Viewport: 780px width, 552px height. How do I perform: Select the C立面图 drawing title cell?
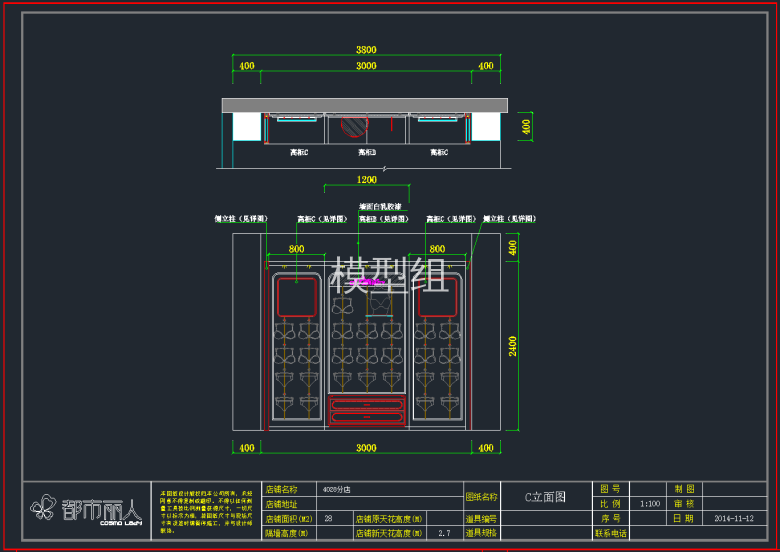tap(546, 496)
